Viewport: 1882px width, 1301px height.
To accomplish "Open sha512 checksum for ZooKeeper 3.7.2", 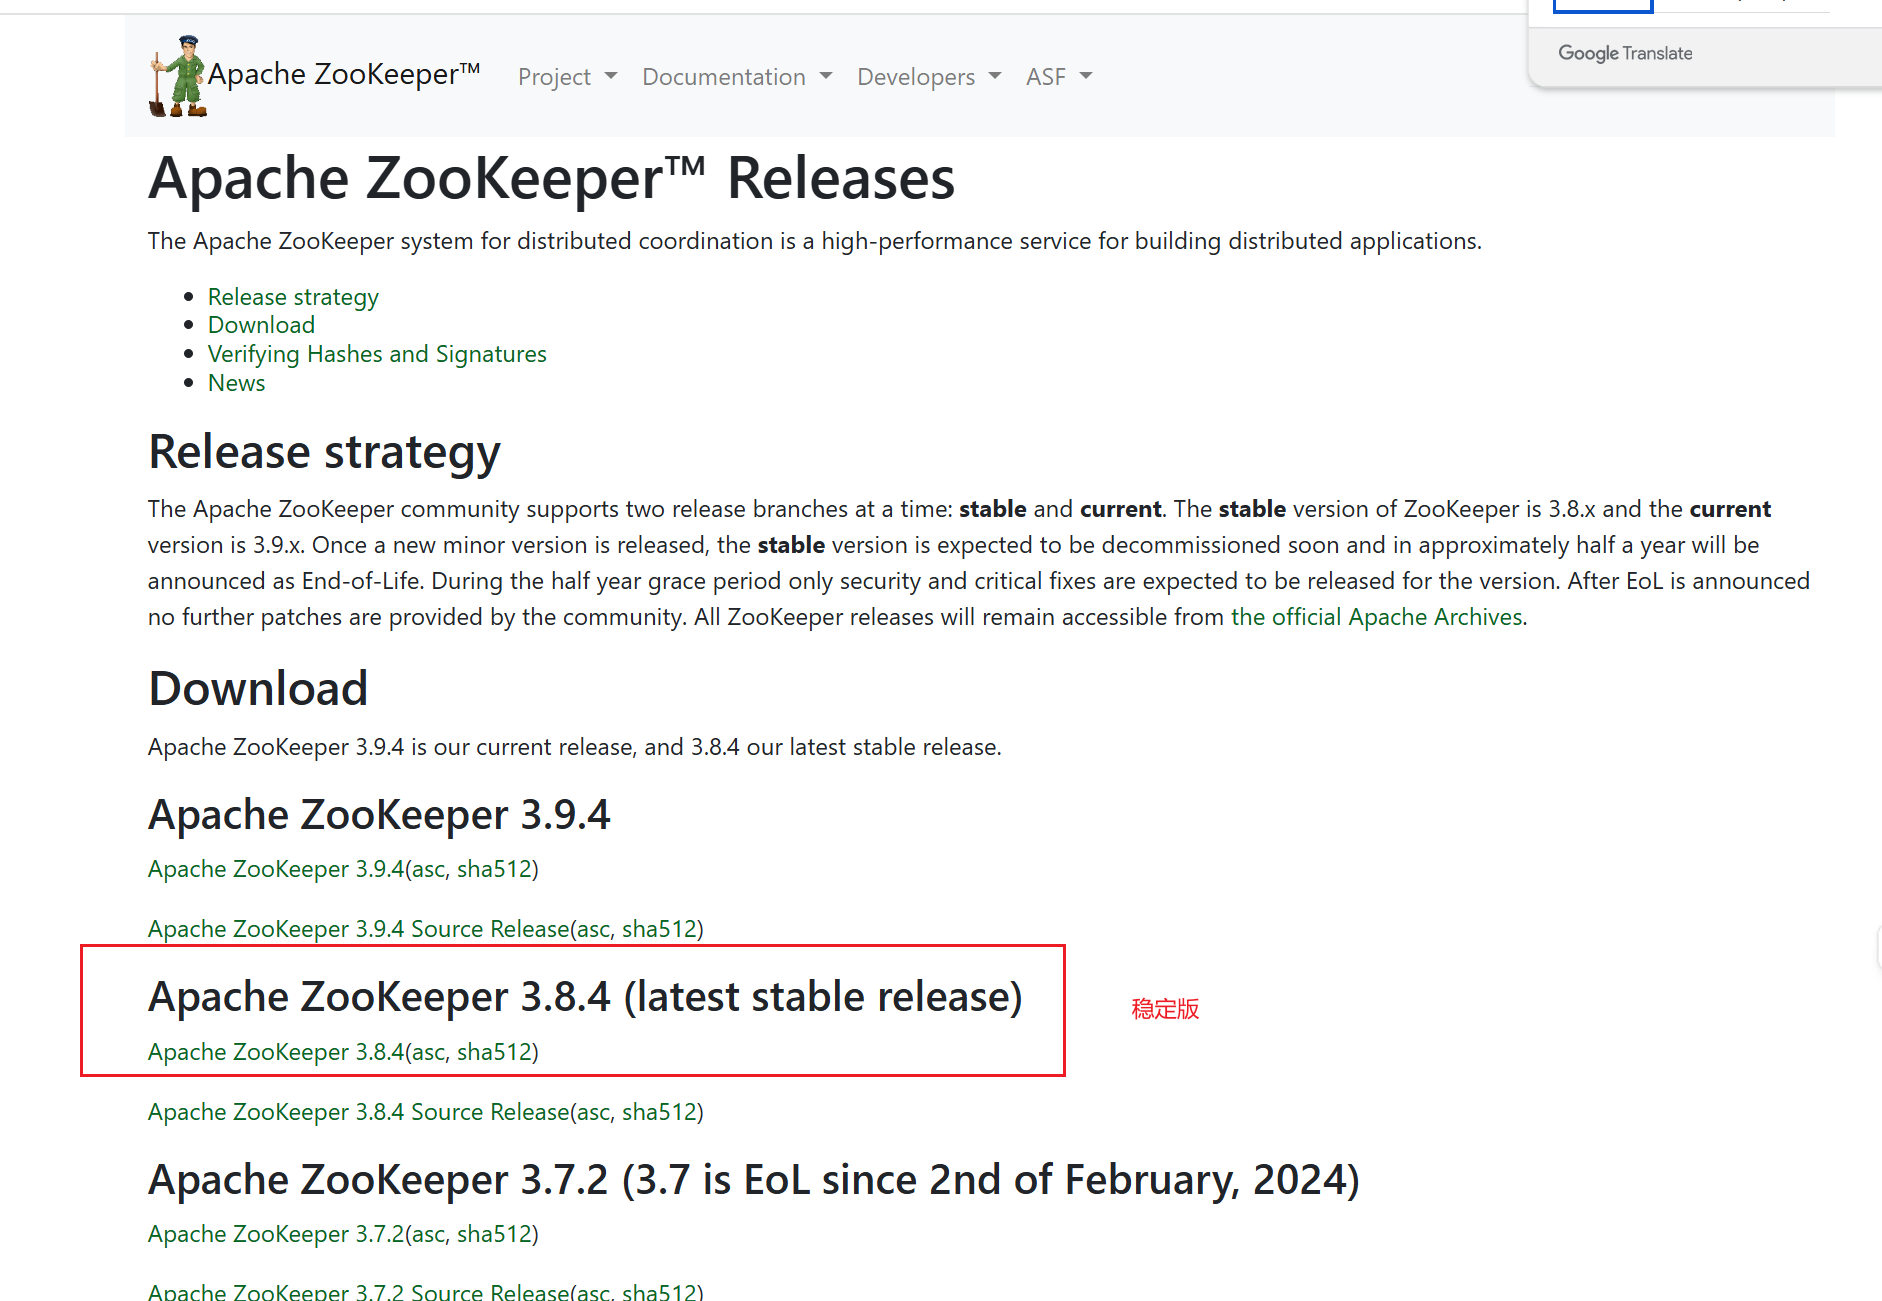I will click(x=494, y=1234).
